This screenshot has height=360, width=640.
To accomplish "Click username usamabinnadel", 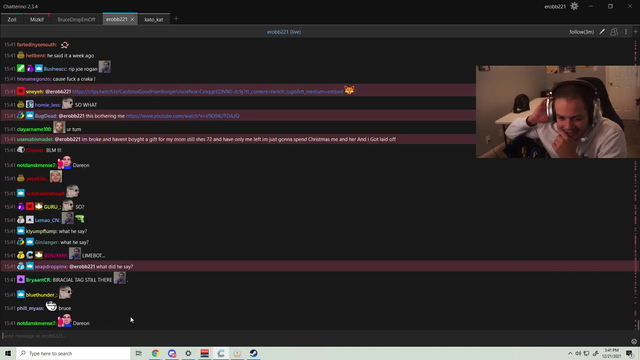I will [x=35, y=139].
